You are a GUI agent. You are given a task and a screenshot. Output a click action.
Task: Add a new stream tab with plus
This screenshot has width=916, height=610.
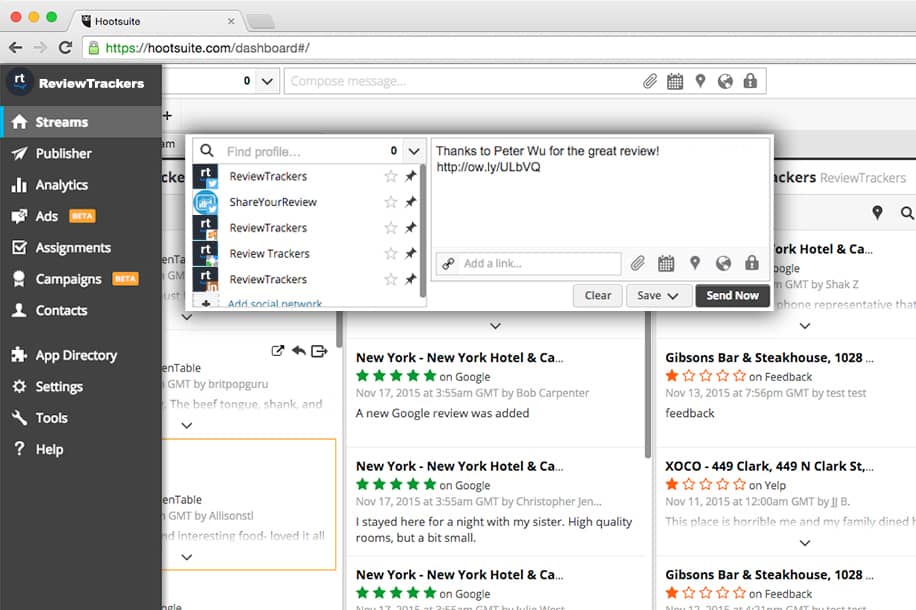[x=167, y=116]
